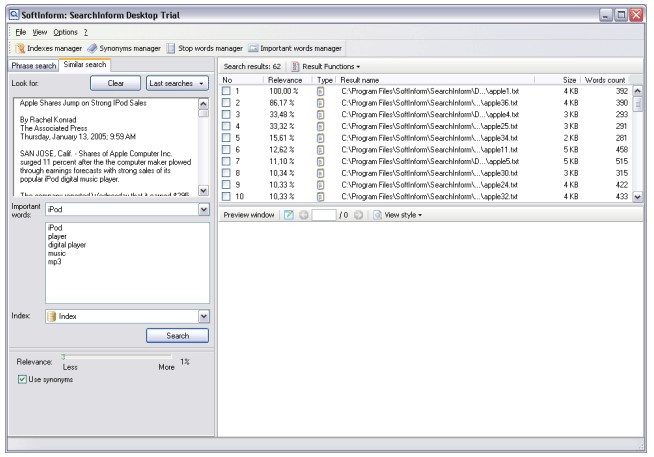Sort results by Words count column
Viewport: 654px width, 457px height.
point(605,80)
